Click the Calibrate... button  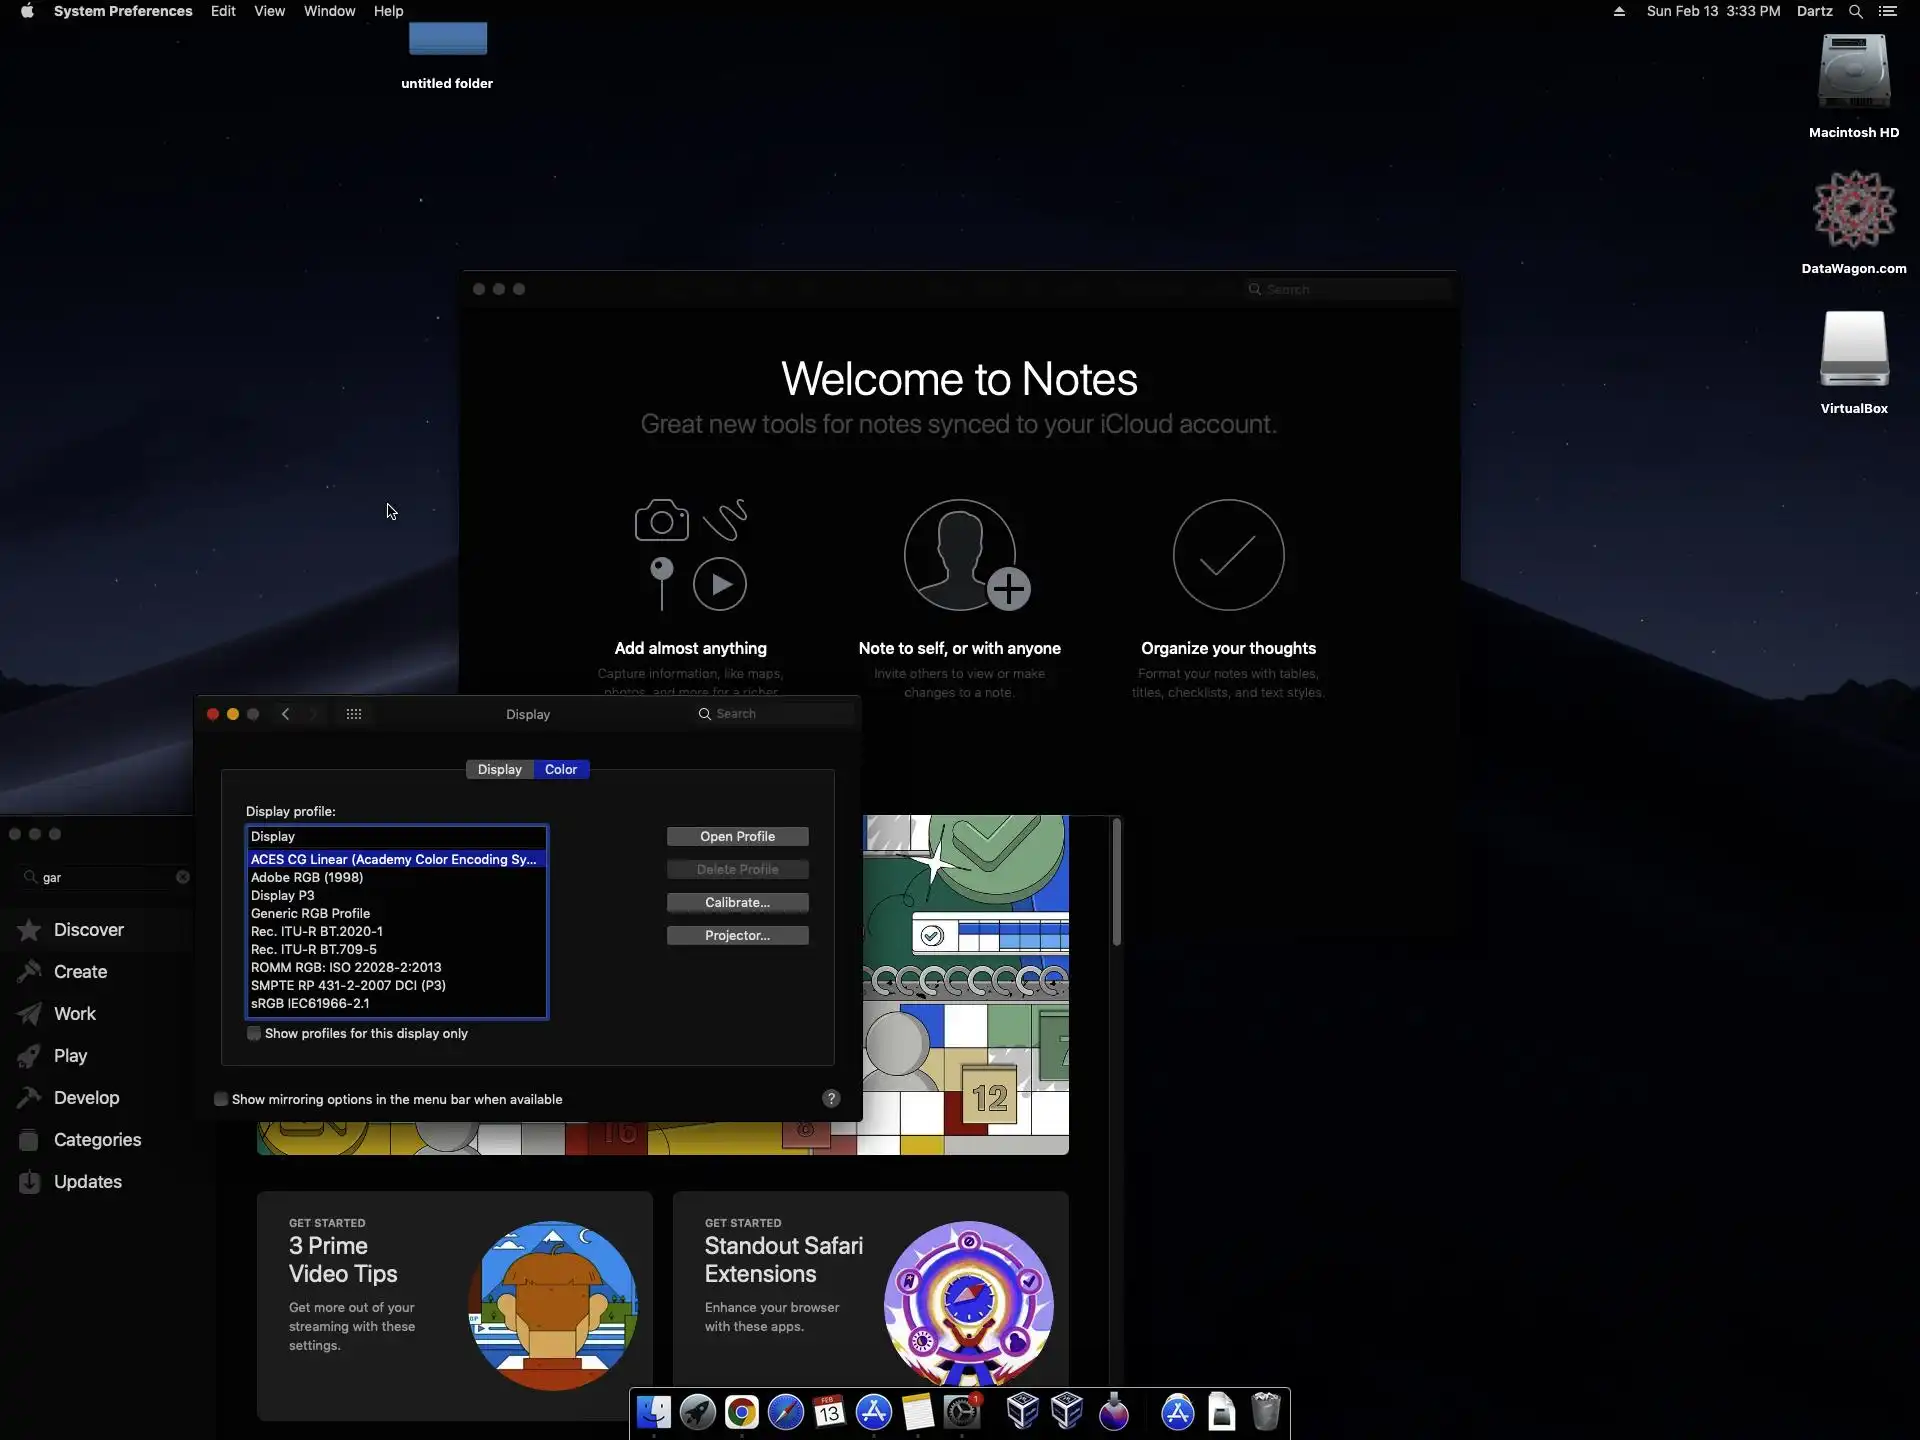[737, 902]
